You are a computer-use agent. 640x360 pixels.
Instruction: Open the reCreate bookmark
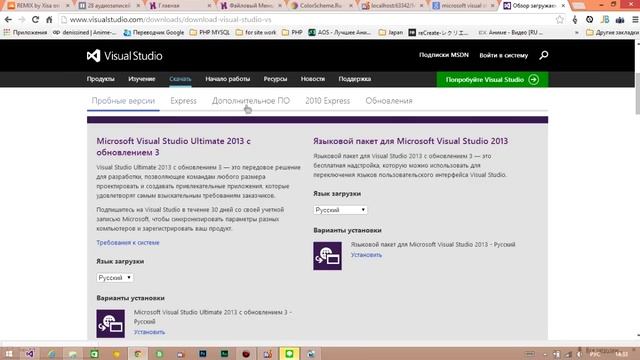tap(439, 32)
